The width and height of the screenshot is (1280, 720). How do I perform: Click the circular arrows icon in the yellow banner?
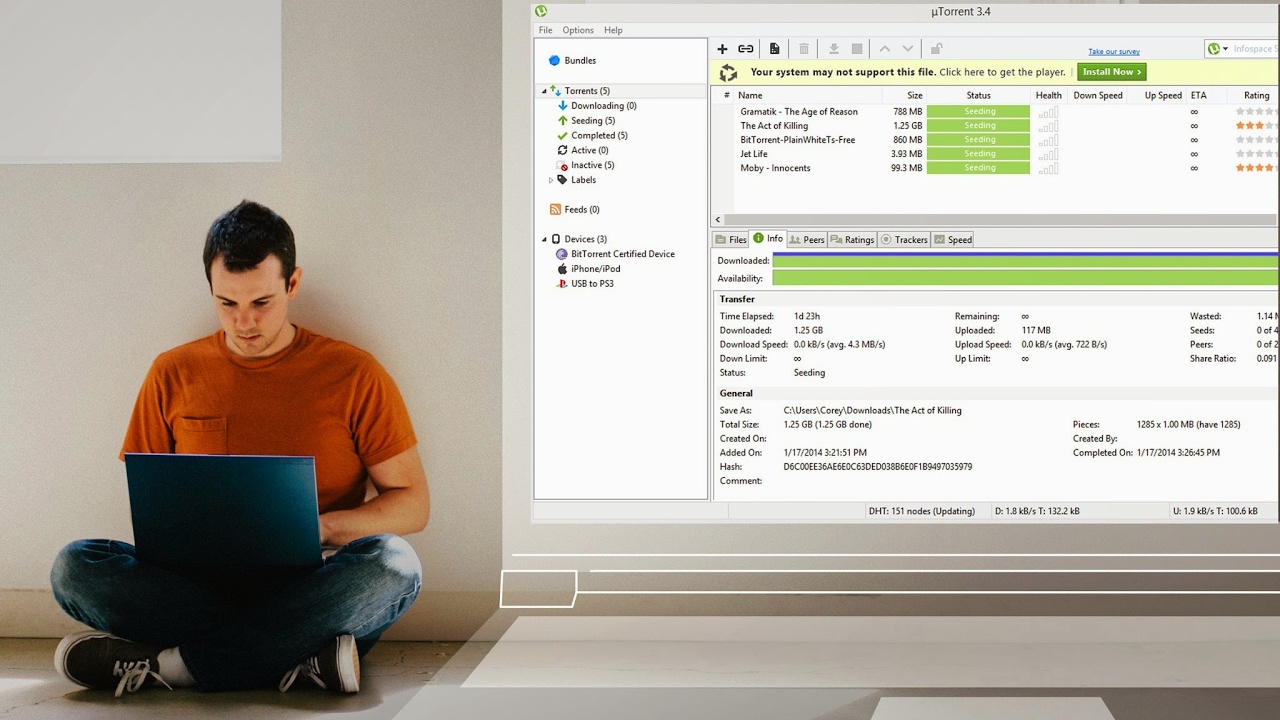point(728,72)
